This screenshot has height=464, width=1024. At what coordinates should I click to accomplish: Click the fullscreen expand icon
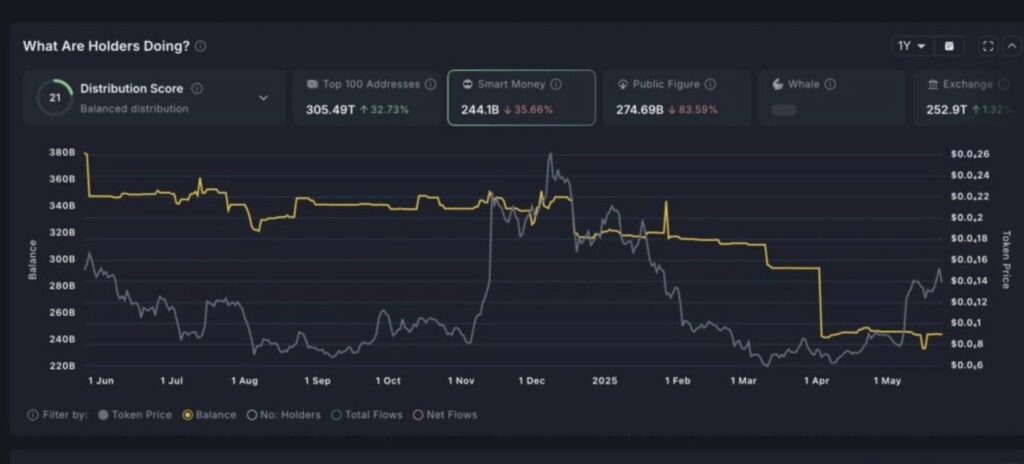pyautogui.click(x=988, y=46)
